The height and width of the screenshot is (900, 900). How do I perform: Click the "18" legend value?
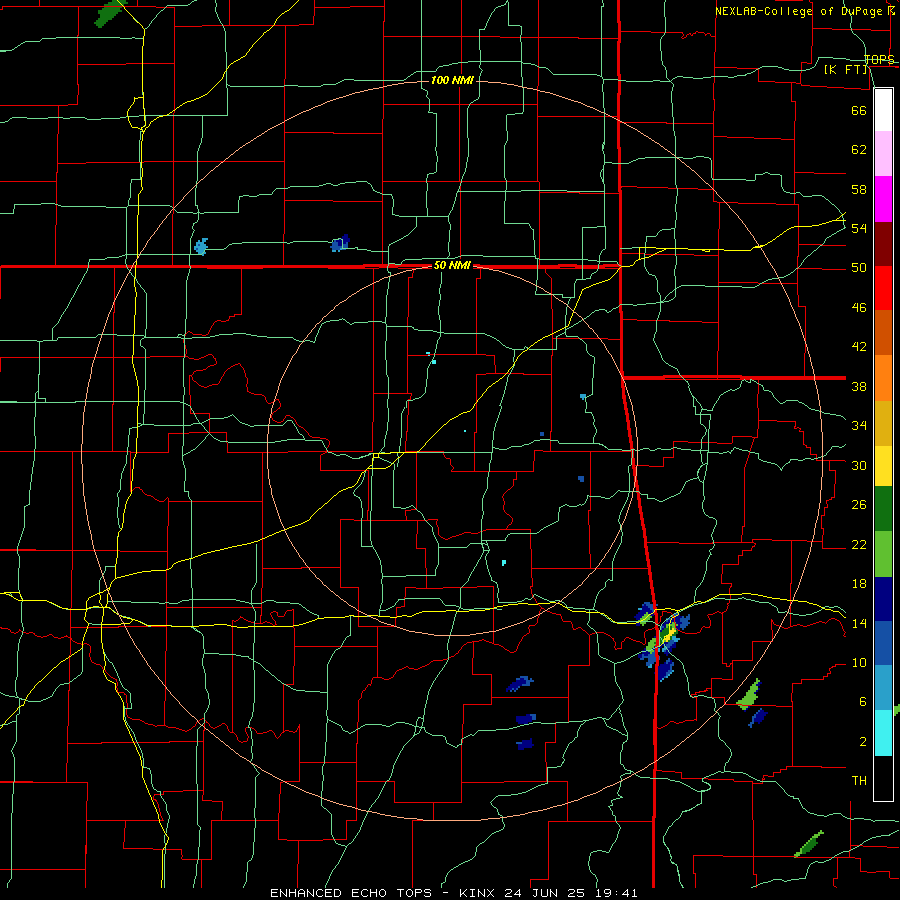[x=859, y=584]
